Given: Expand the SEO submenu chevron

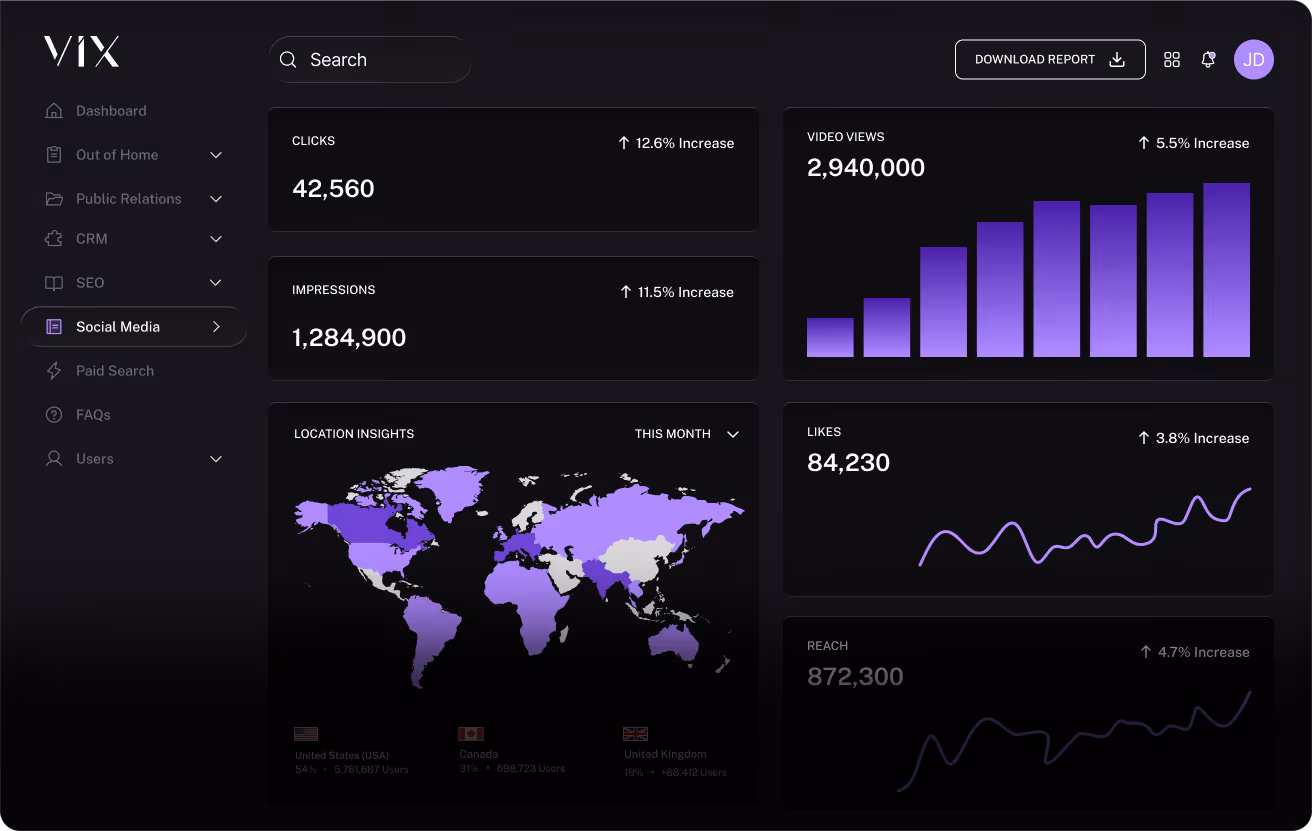Looking at the screenshot, I should pyautogui.click(x=216, y=283).
